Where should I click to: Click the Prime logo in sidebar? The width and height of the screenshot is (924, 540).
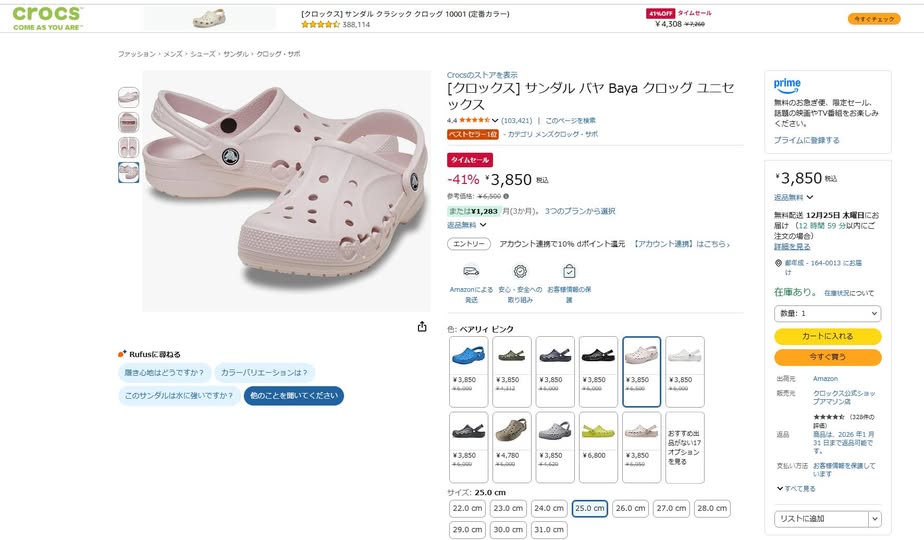(x=787, y=84)
